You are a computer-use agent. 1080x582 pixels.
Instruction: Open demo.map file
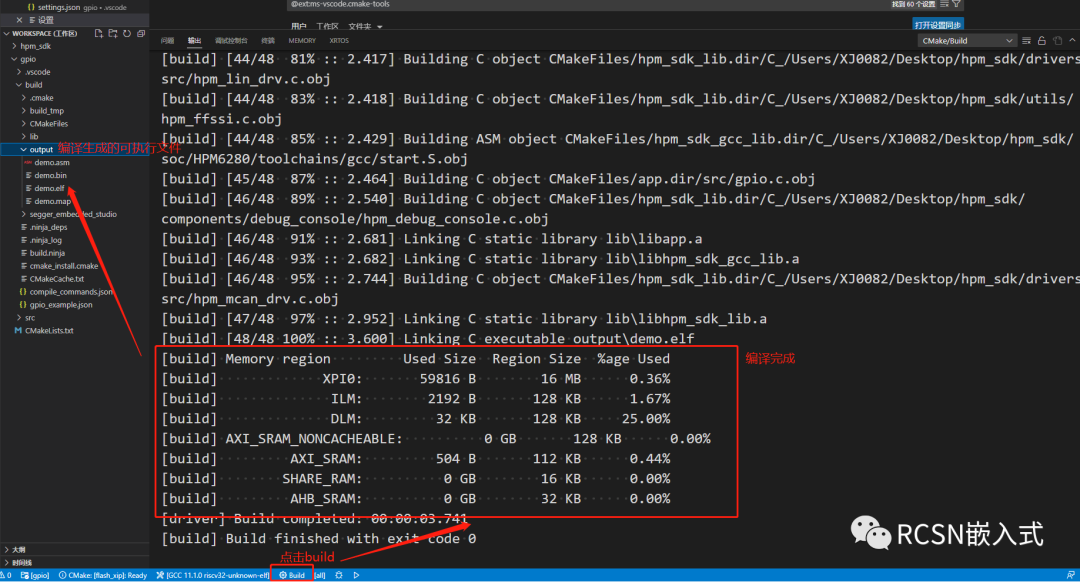[x=52, y=201]
